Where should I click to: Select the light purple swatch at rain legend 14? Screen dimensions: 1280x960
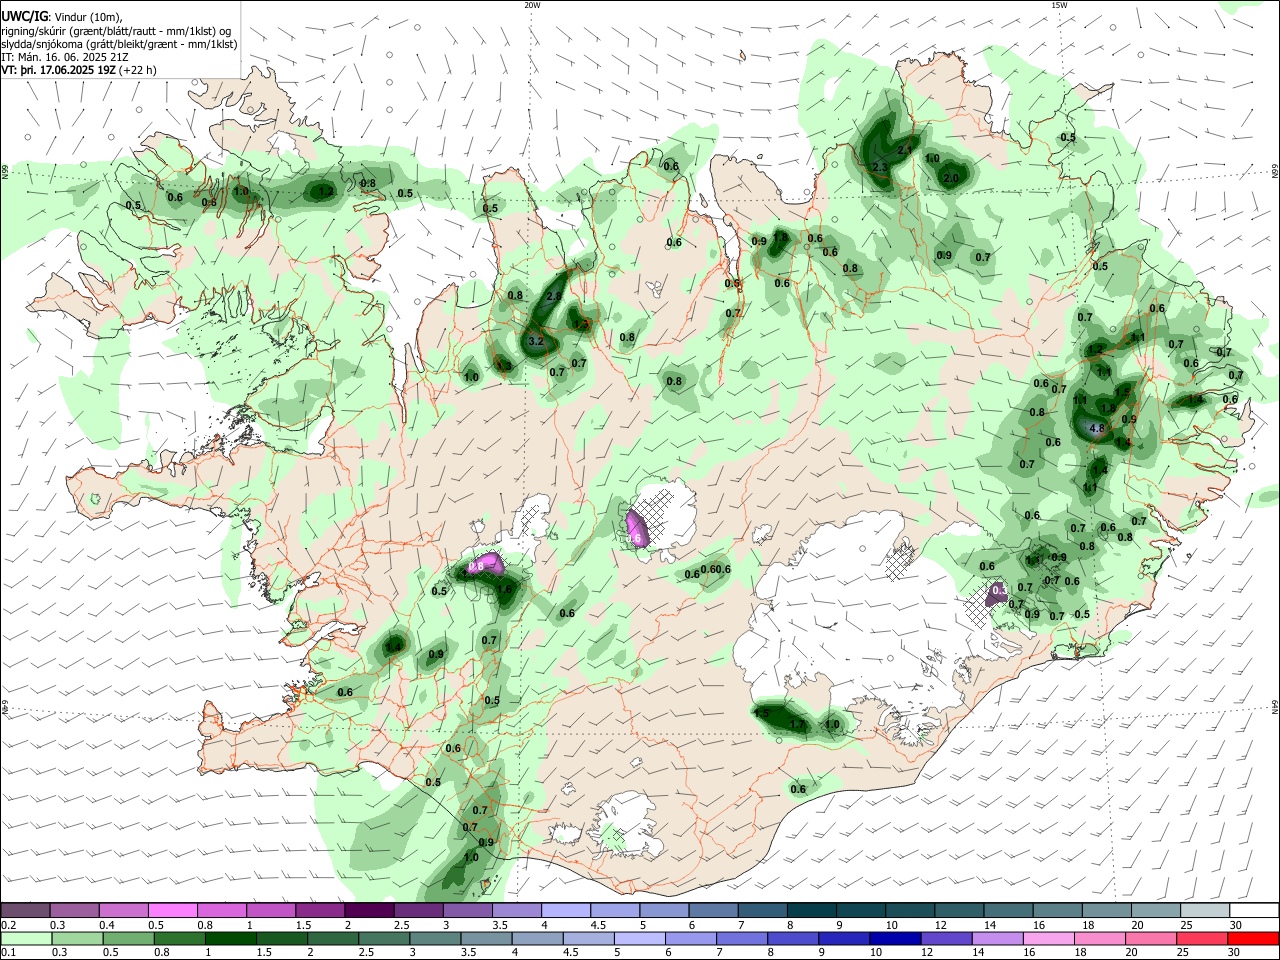pos(997,938)
